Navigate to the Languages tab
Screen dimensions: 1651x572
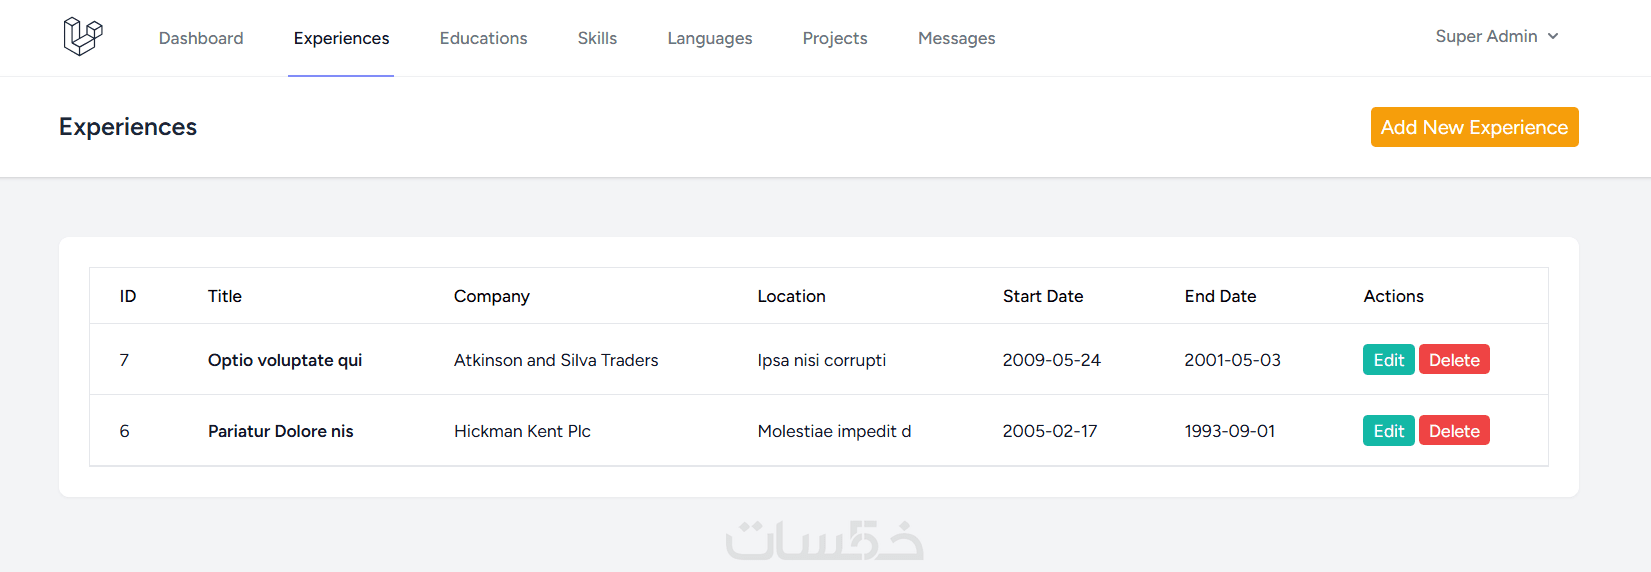click(710, 38)
